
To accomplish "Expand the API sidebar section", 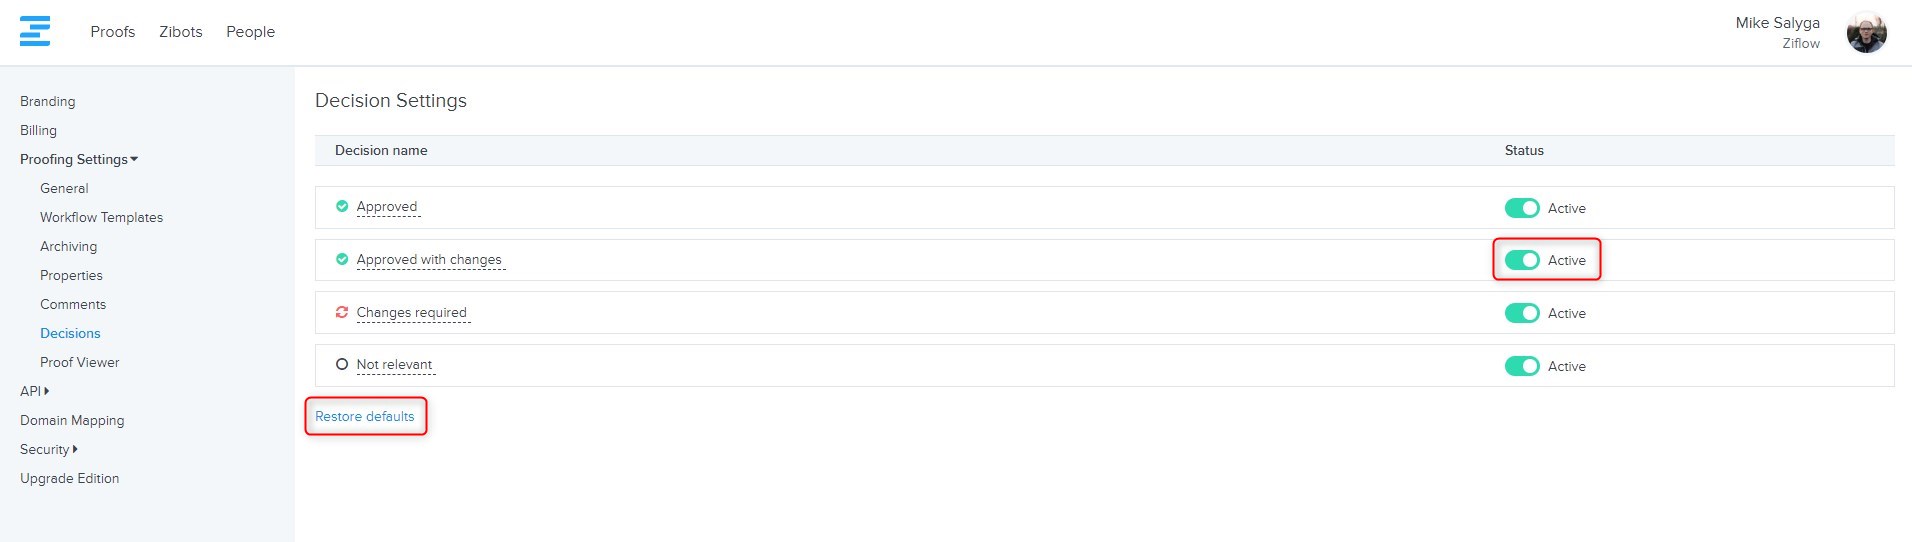I will tap(34, 391).
